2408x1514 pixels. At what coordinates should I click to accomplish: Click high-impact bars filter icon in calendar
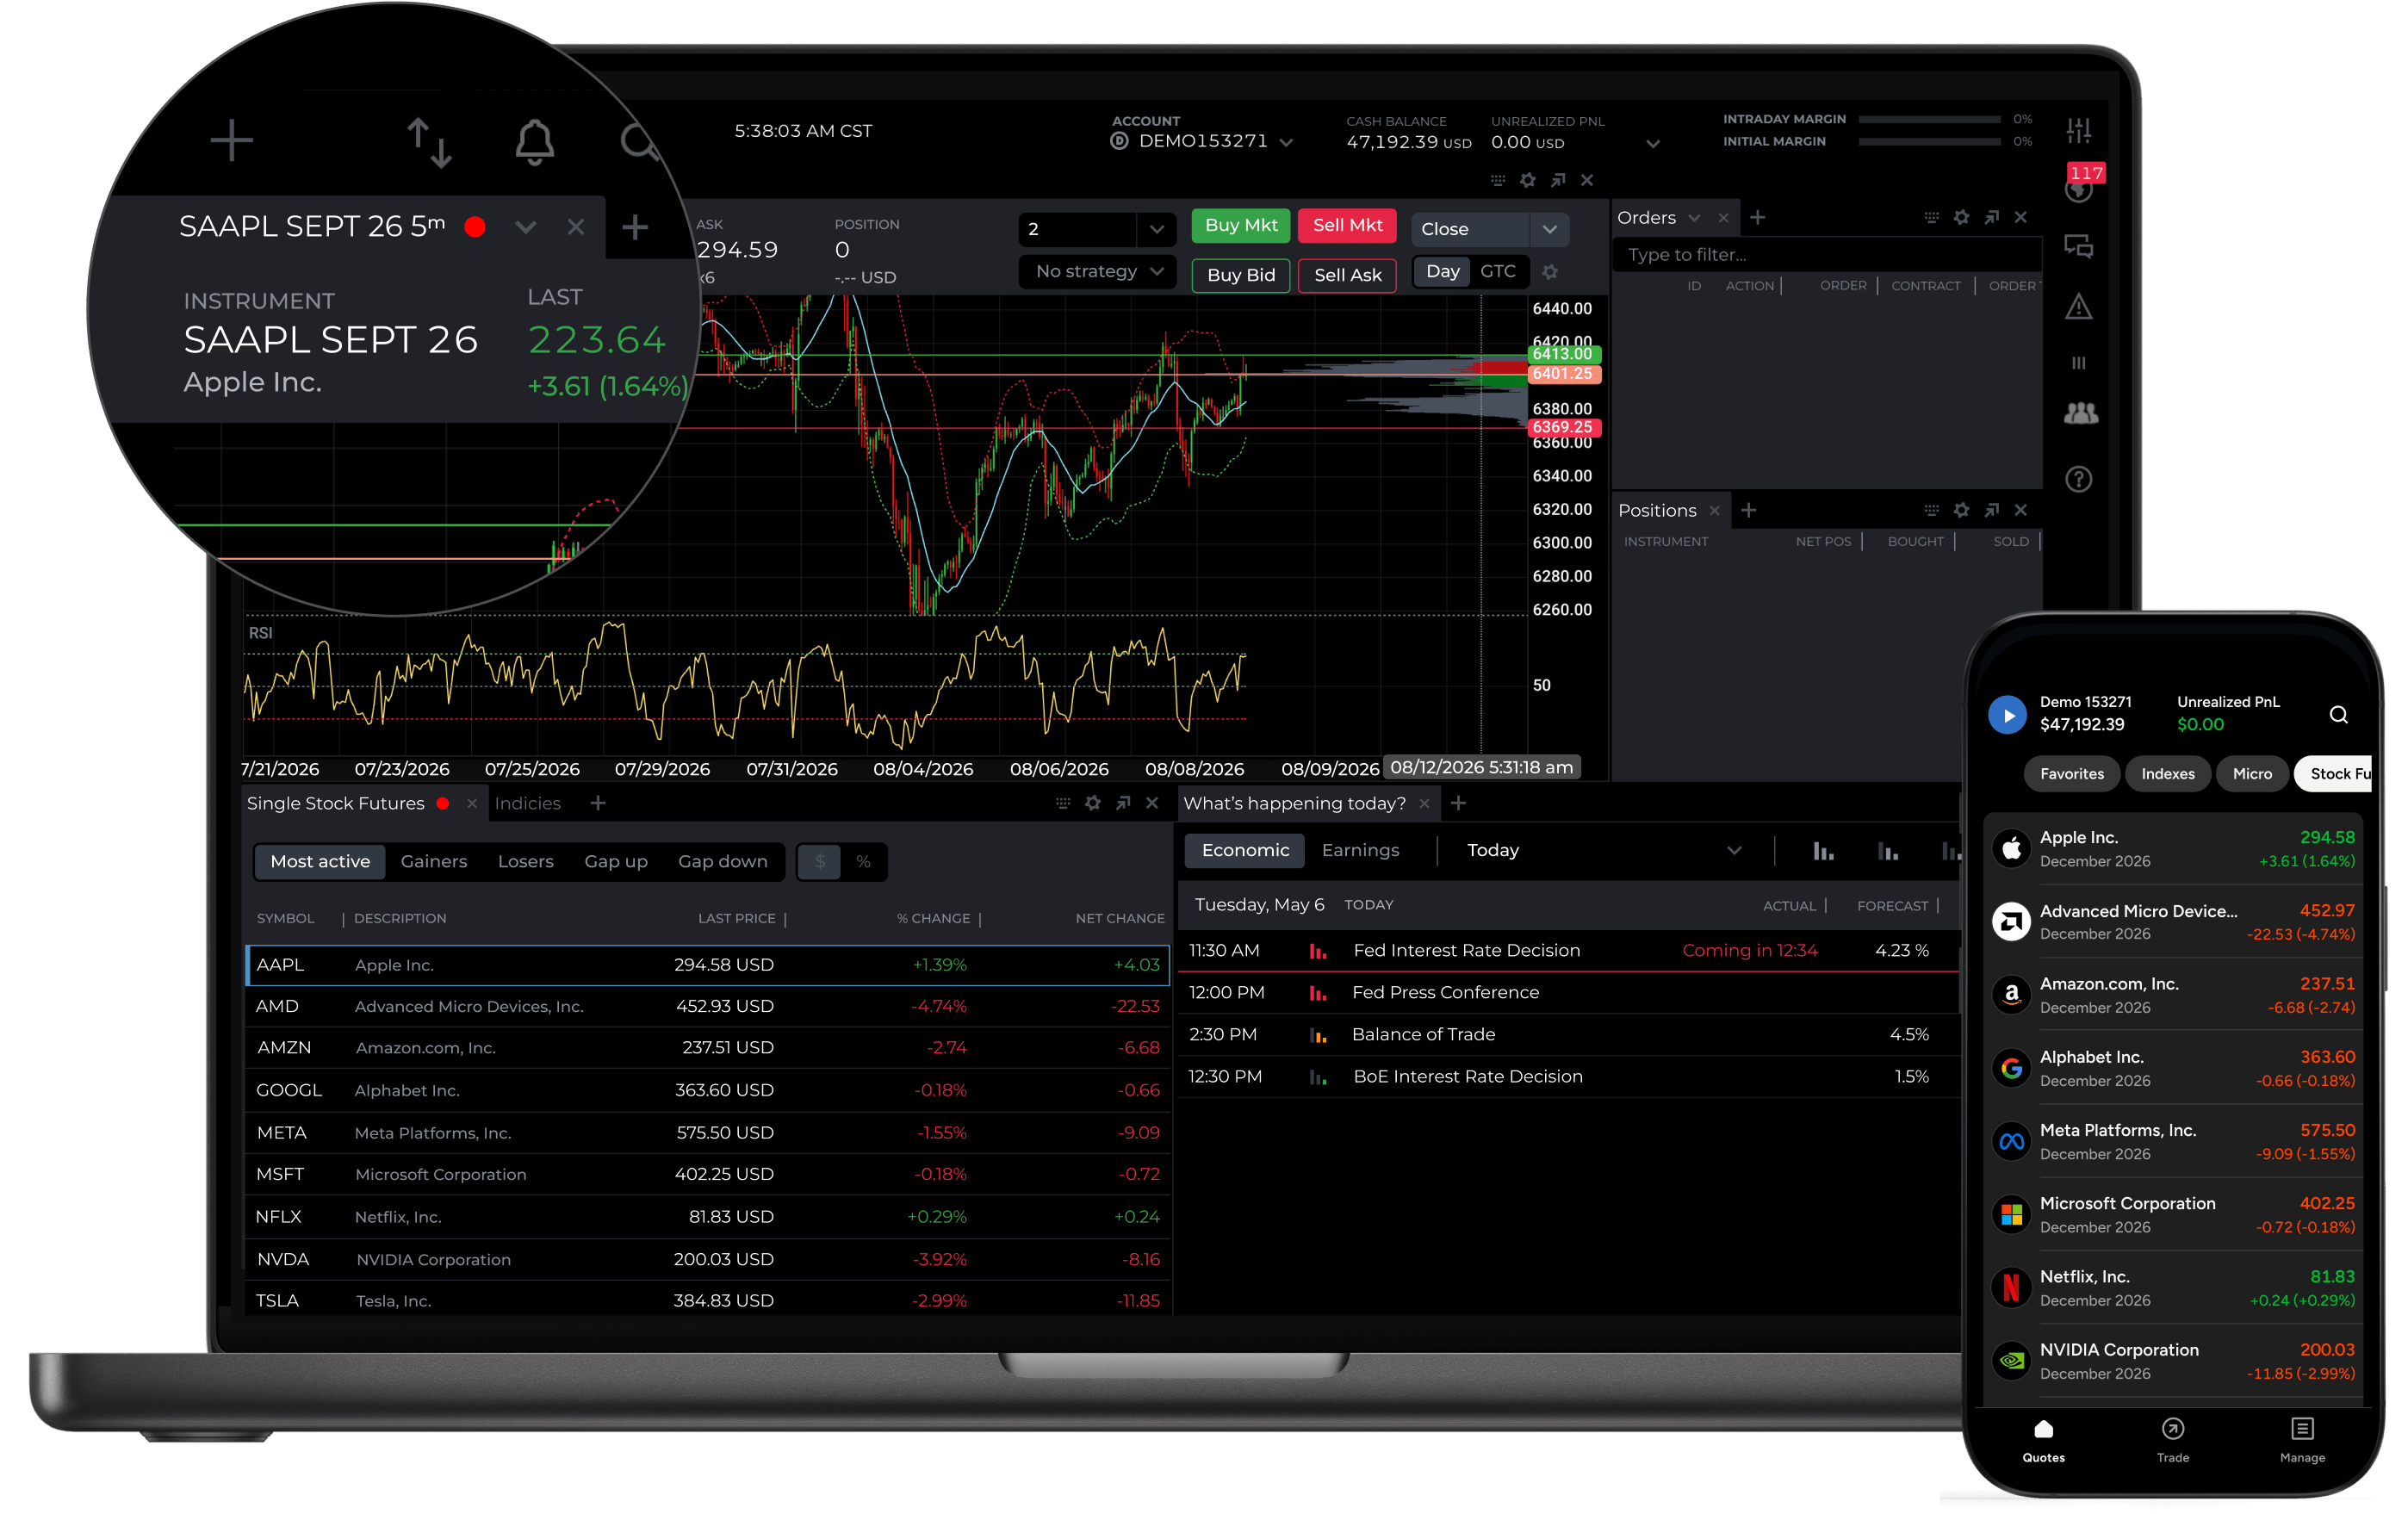pos(1822,851)
